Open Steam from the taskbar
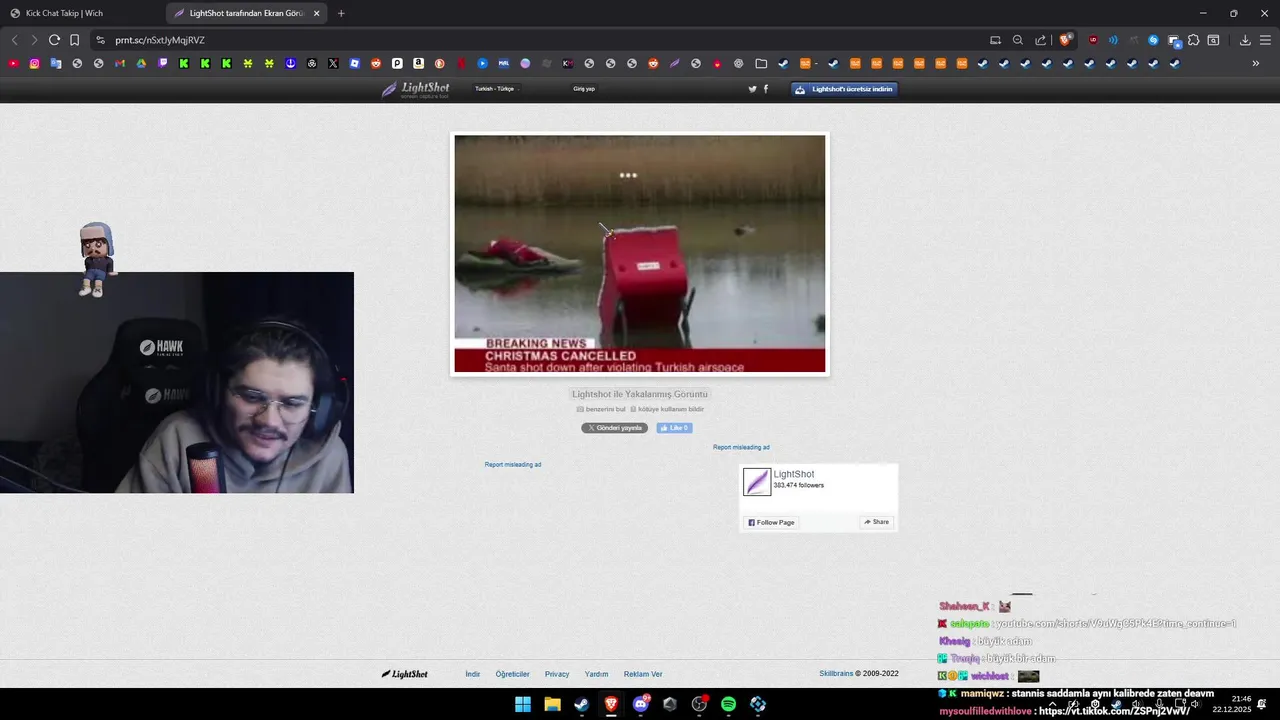Viewport: 1280px width, 720px height. click(581, 704)
